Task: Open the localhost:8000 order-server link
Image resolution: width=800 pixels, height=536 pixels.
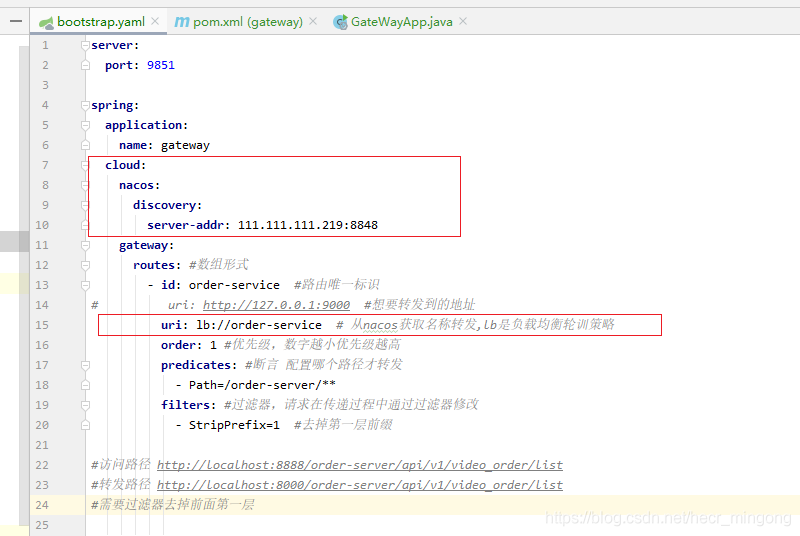Action: pyautogui.click(x=360, y=485)
